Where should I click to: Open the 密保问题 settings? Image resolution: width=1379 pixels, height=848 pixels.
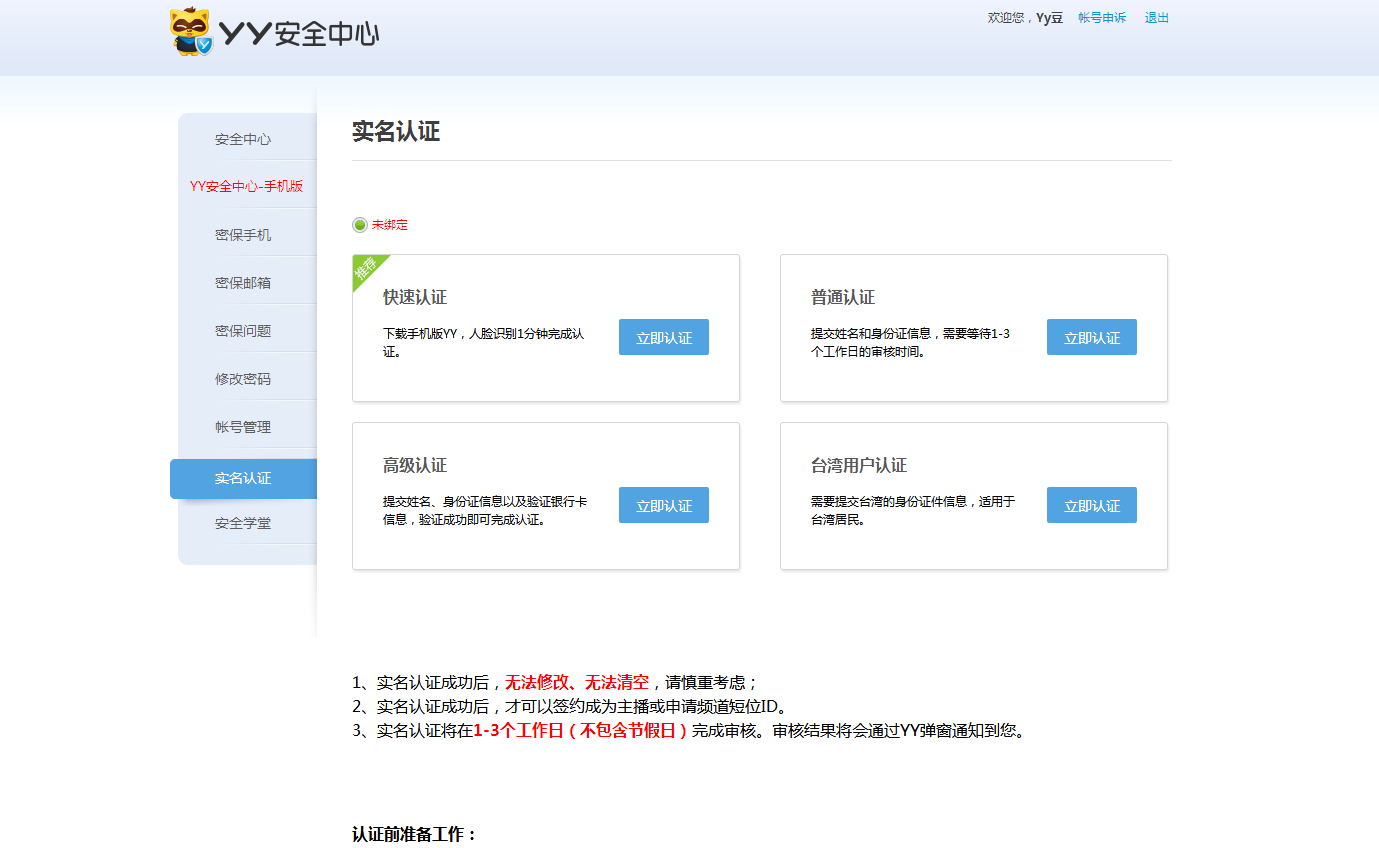tap(245, 329)
